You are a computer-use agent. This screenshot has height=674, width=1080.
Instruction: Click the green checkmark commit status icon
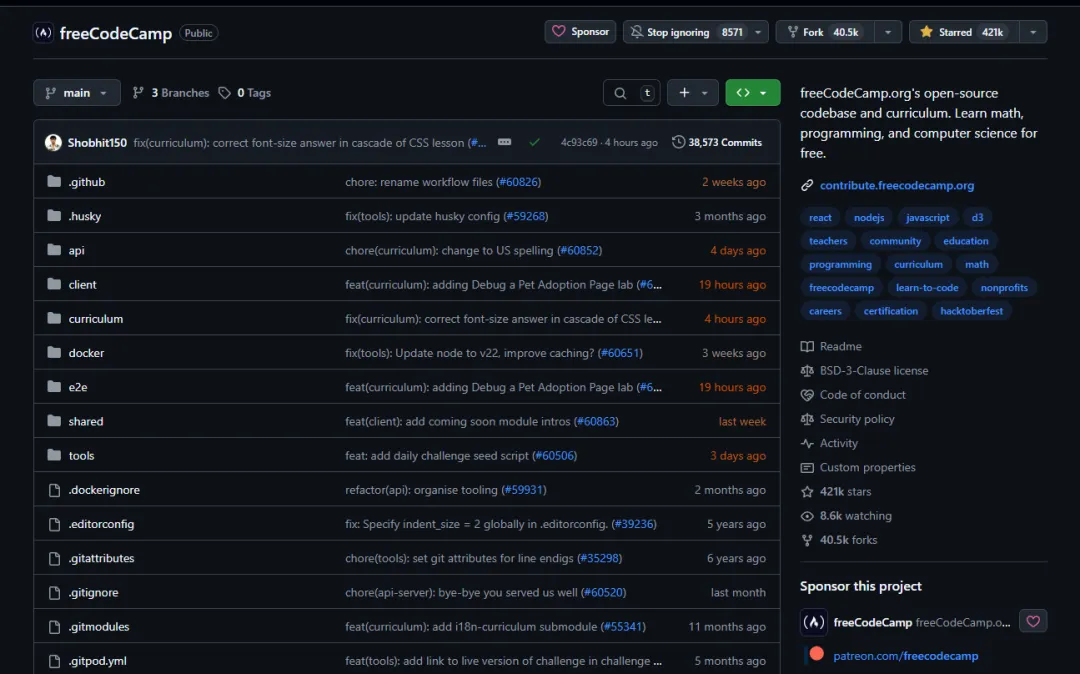tap(534, 143)
